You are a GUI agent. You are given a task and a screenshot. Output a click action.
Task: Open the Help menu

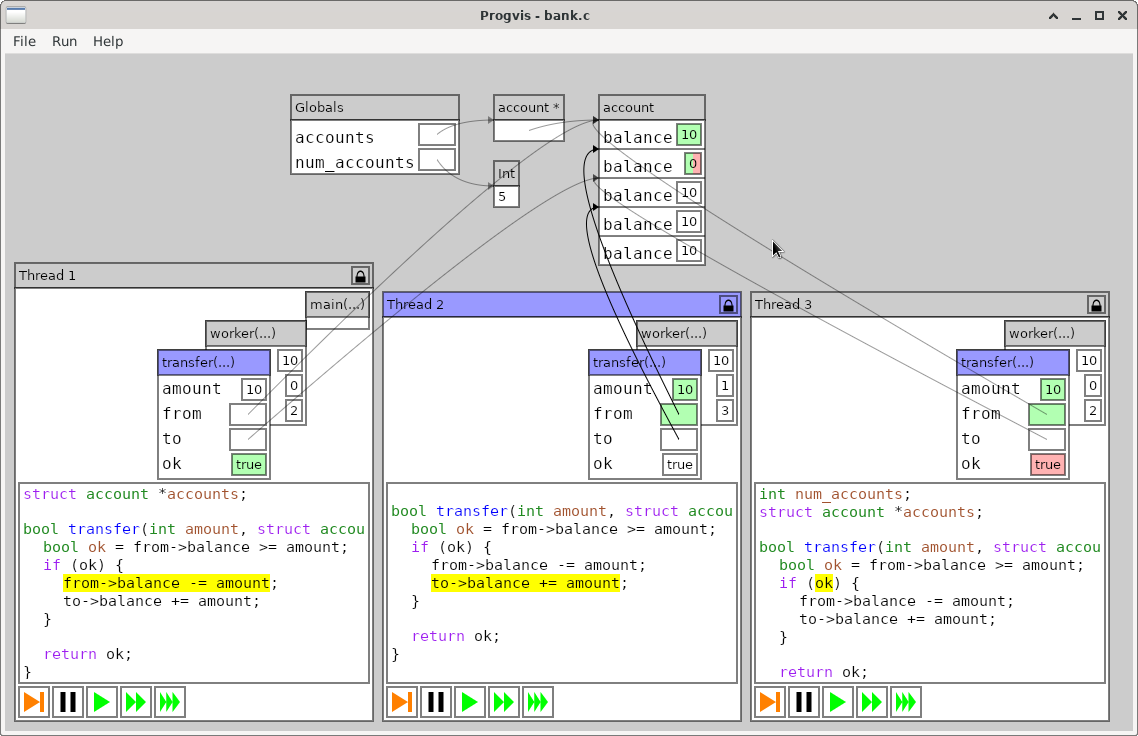click(108, 41)
